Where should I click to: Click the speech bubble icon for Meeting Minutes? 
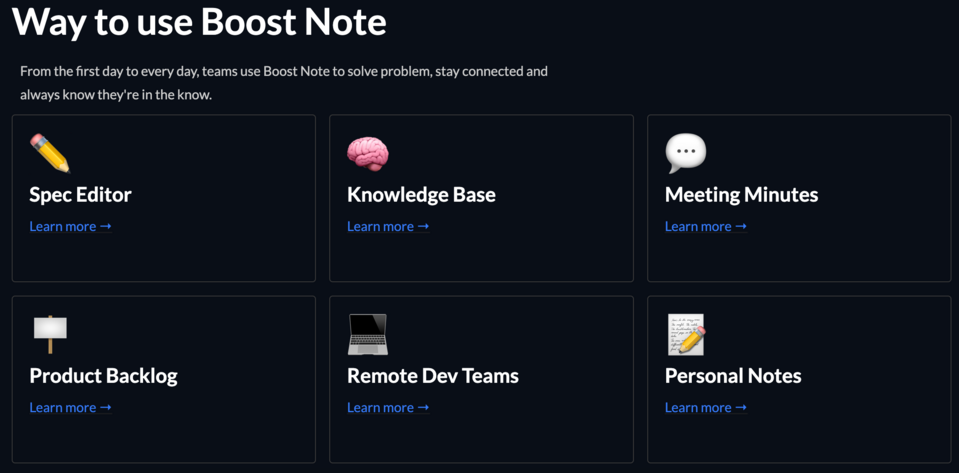click(685, 153)
